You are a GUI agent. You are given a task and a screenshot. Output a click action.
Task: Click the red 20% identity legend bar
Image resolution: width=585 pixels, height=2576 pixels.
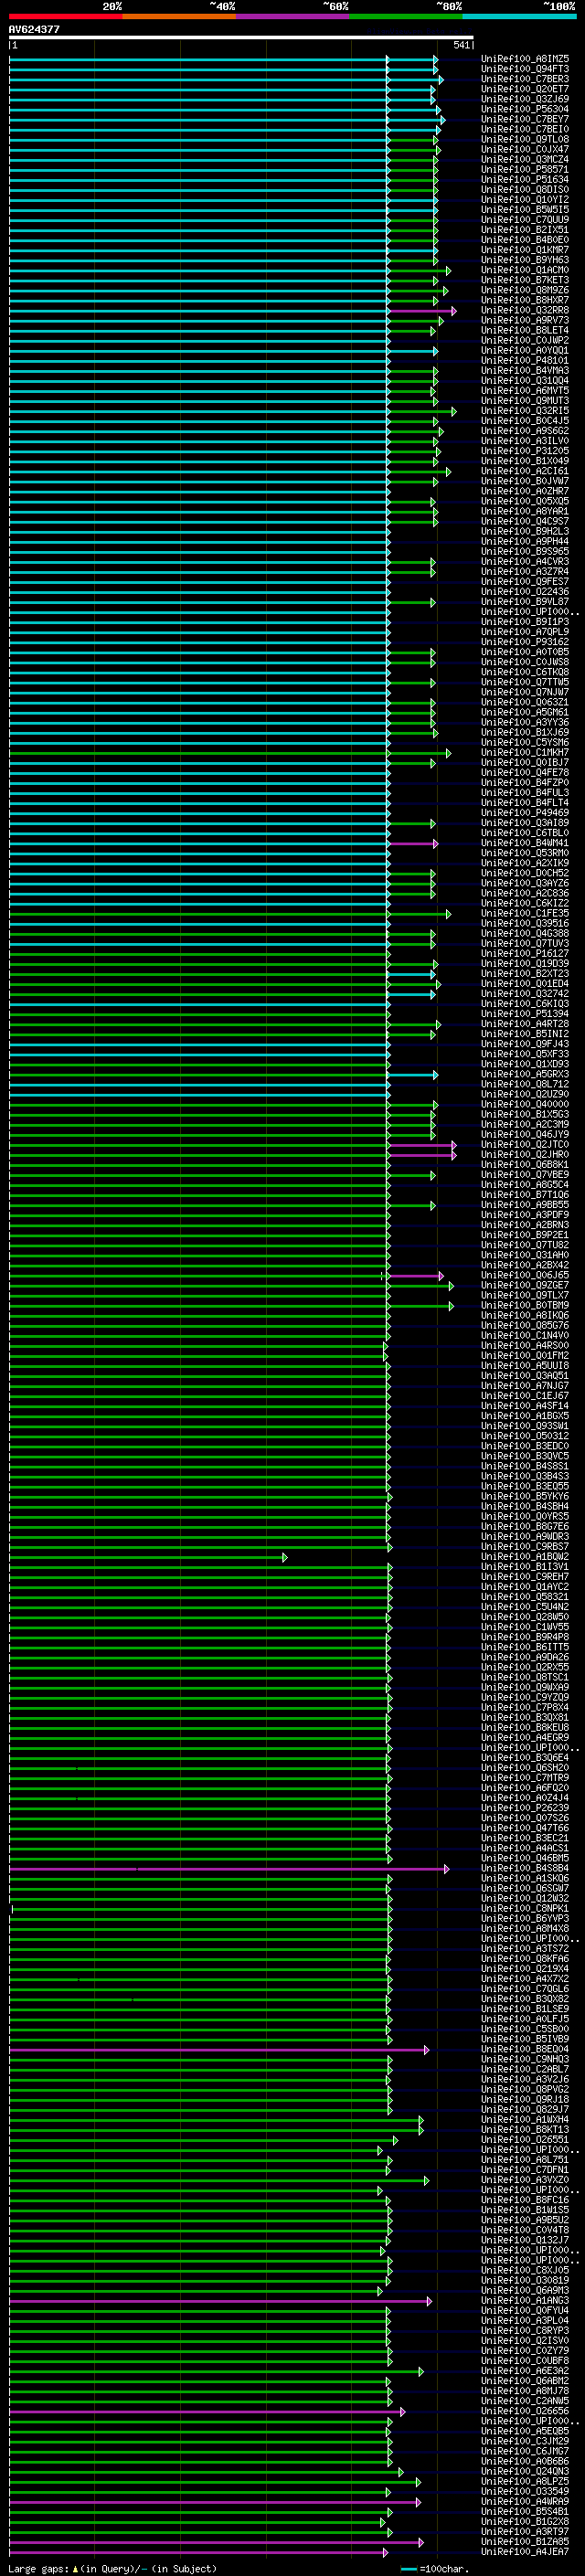point(66,16)
